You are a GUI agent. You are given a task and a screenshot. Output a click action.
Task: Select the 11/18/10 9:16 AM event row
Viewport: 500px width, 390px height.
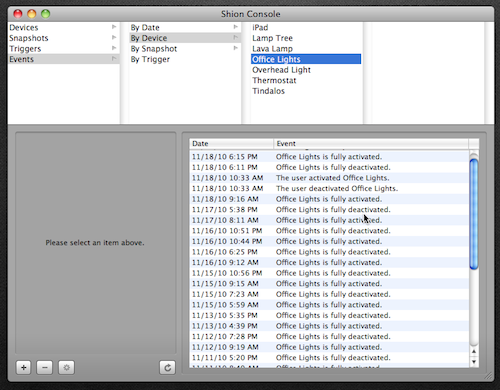tap(329, 199)
